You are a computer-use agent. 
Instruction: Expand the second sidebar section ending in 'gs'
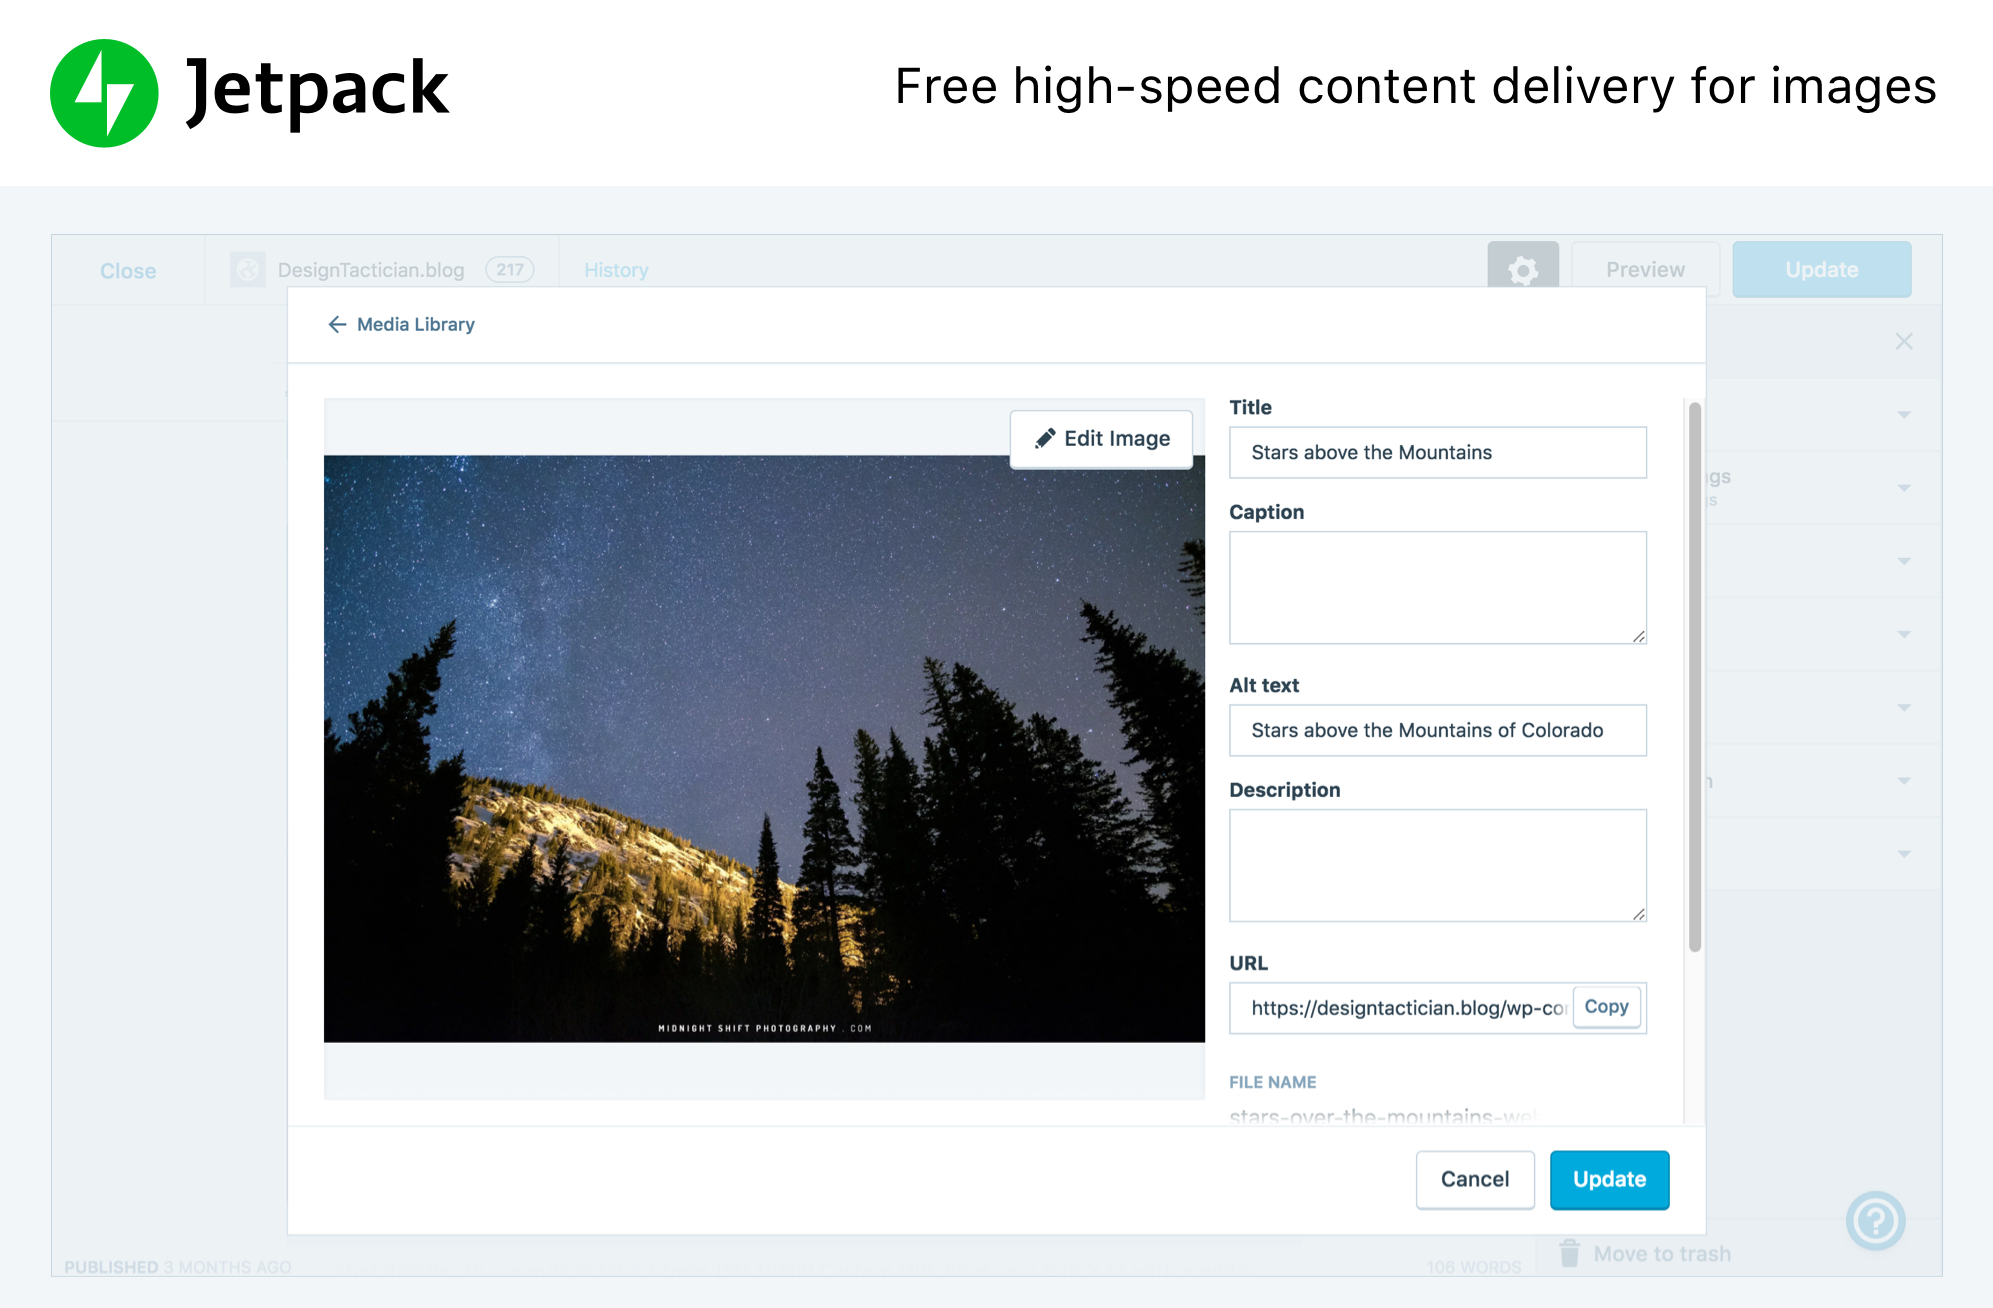click(1904, 488)
